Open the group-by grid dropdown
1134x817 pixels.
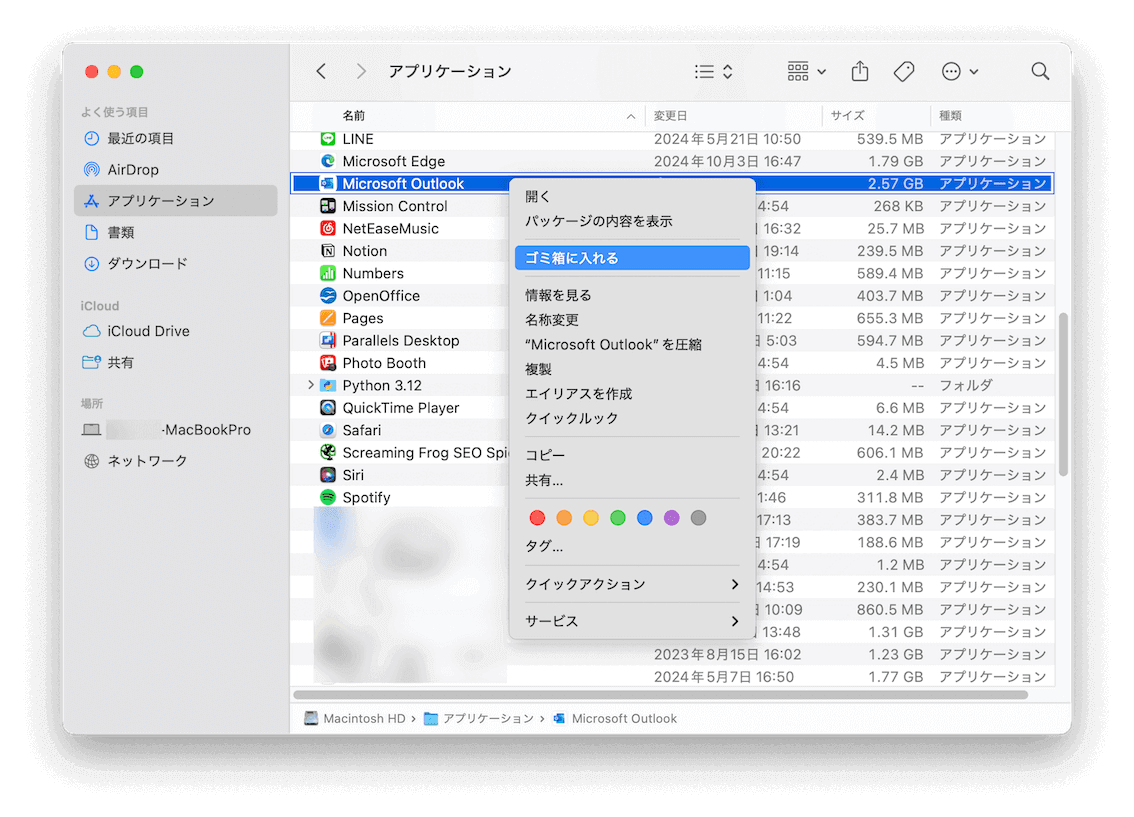806,71
